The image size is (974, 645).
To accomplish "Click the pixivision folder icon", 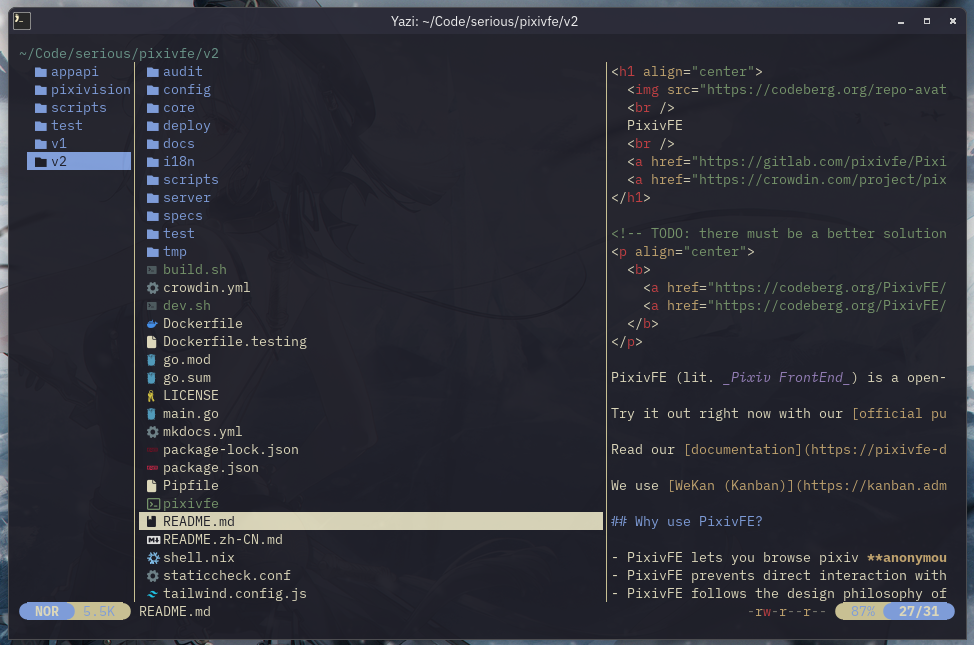I will pos(41,90).
